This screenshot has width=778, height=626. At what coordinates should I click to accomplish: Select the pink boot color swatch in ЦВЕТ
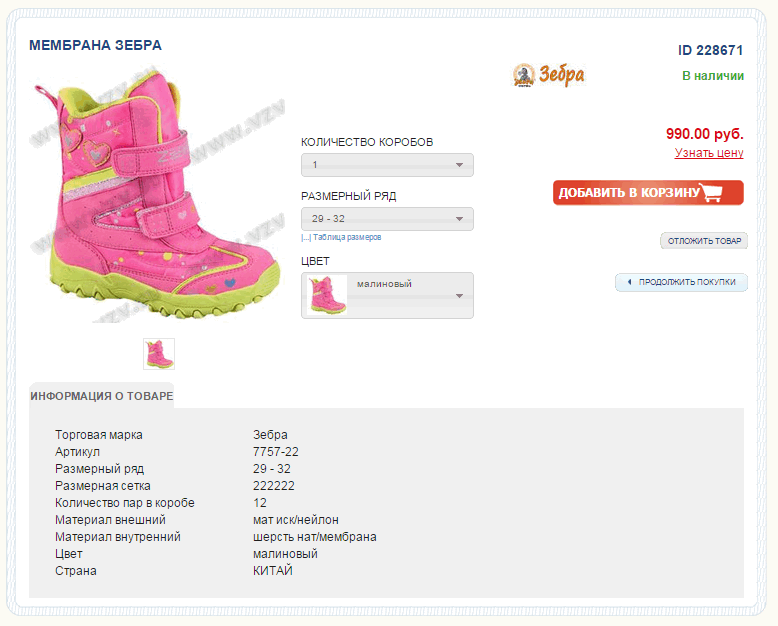(x=327, y=295)
